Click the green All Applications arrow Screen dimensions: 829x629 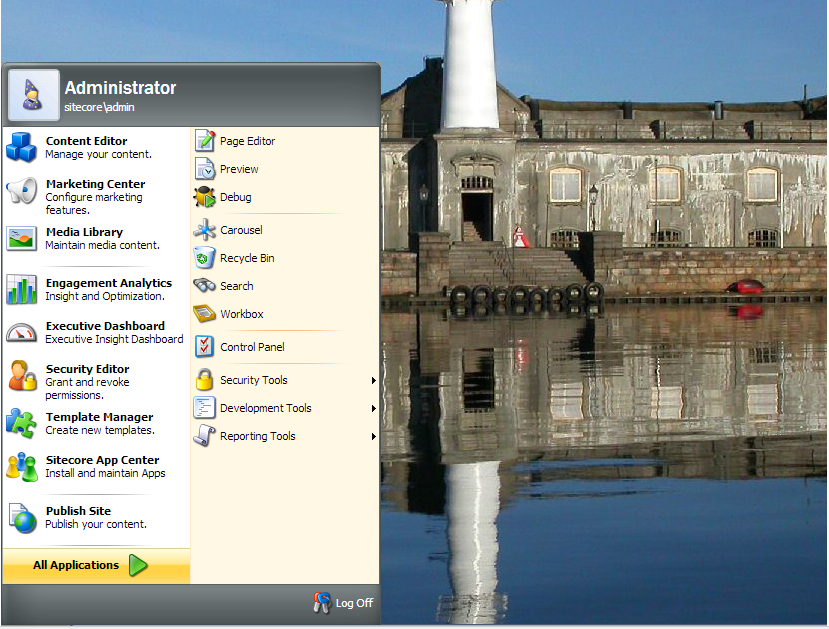(x=138, y=565)
